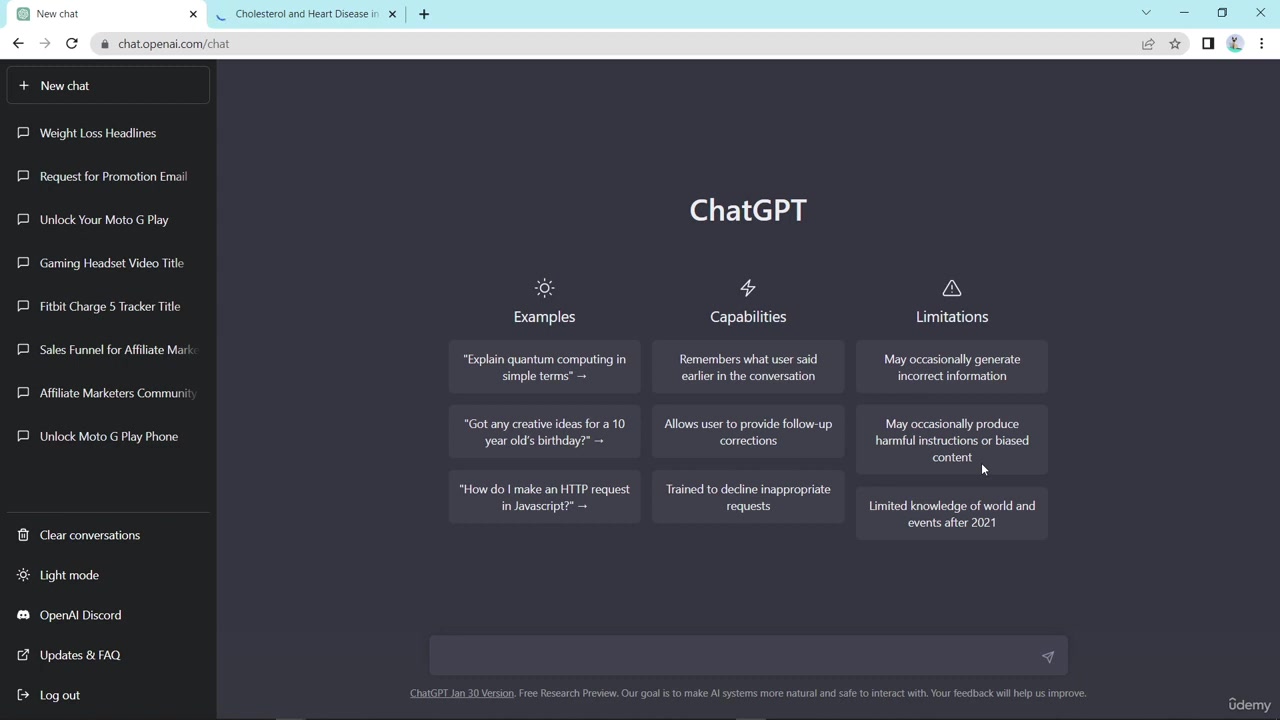Open the Updates & FAQ link
The width and height of the screenshot is (1280, 720).
[x=80, y=655]
